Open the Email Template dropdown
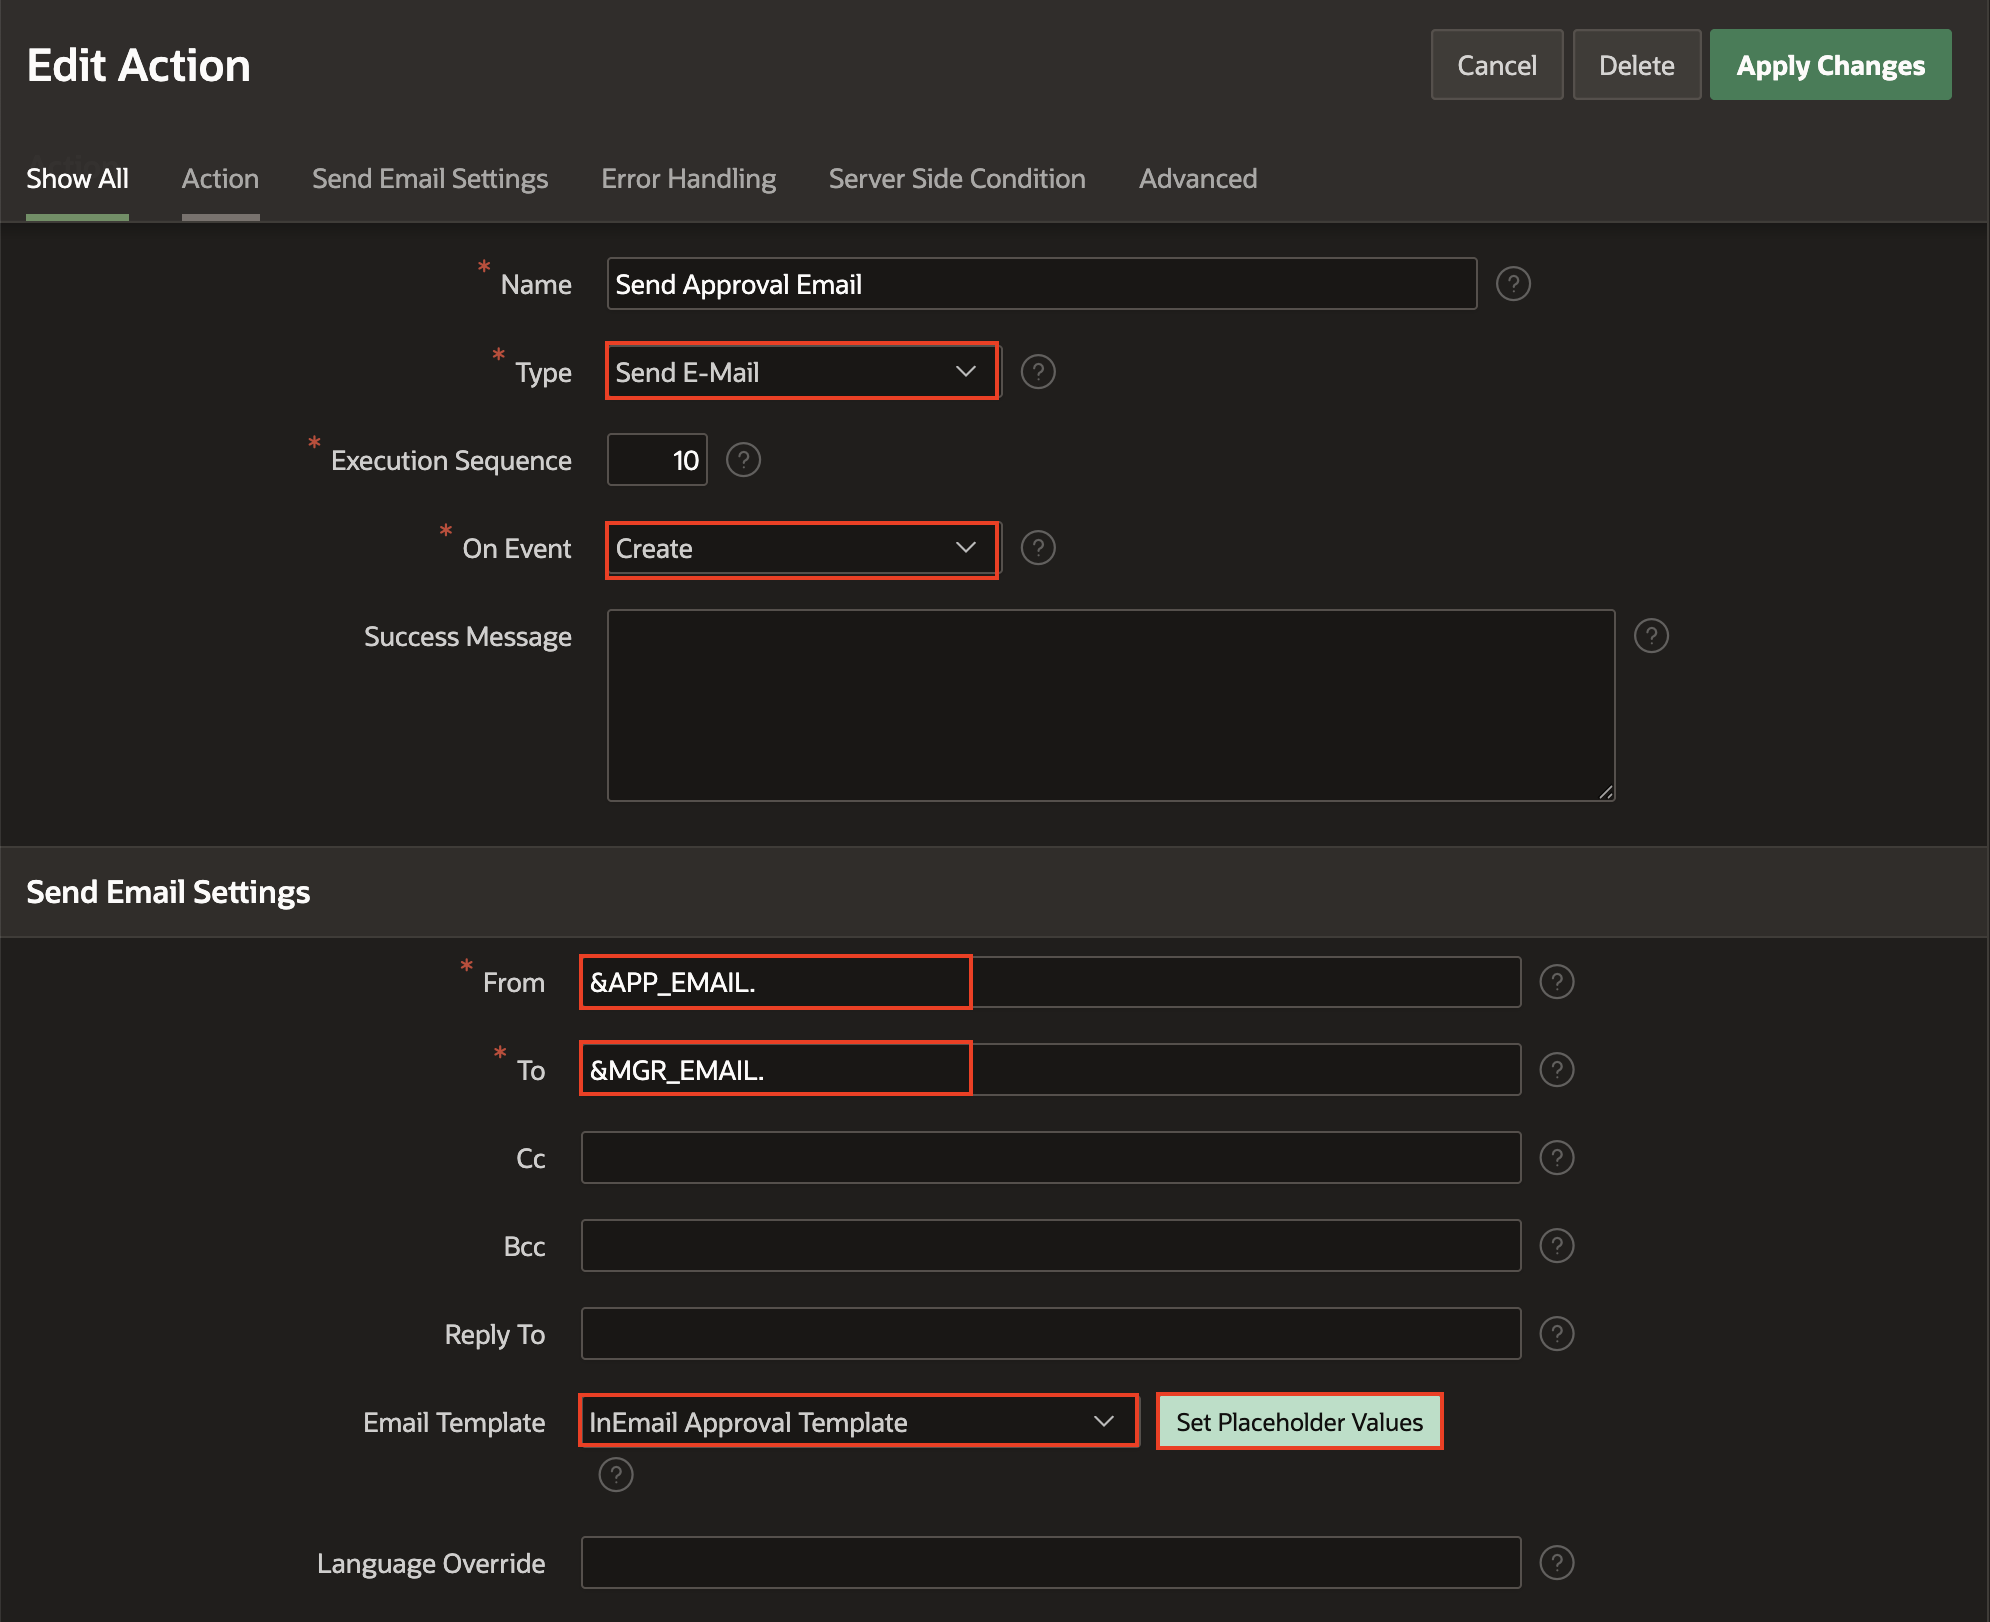 coord(858,1422)
